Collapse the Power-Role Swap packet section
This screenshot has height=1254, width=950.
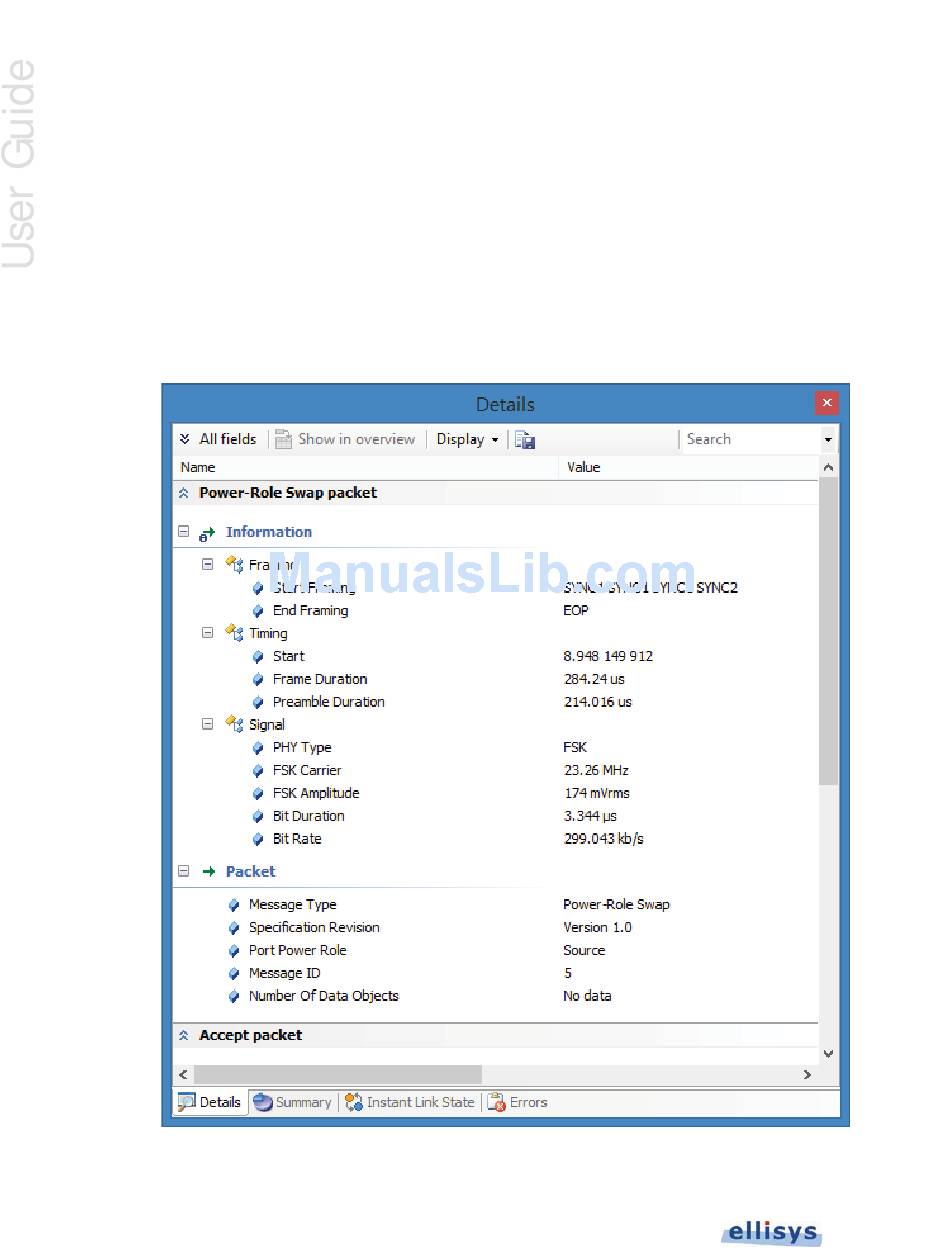coord(184,493)
